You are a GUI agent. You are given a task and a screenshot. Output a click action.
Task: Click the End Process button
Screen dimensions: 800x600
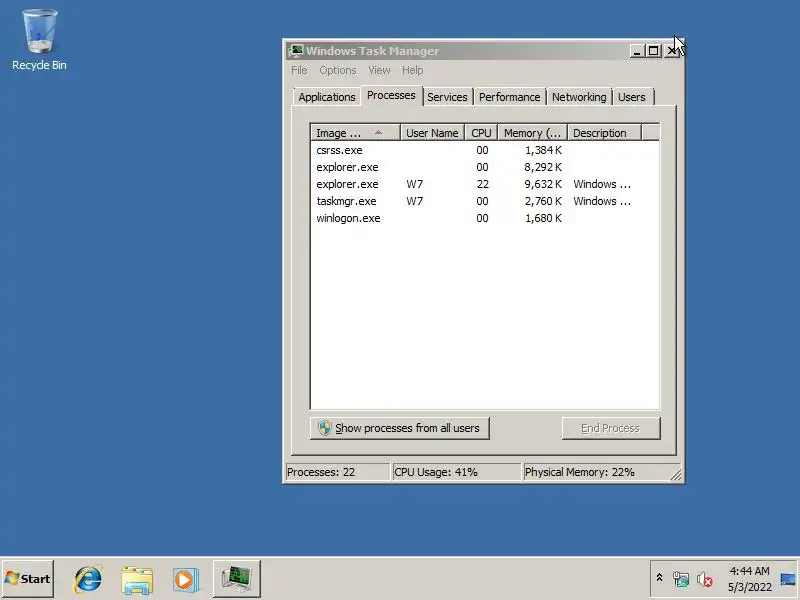[x=611, y=428]
